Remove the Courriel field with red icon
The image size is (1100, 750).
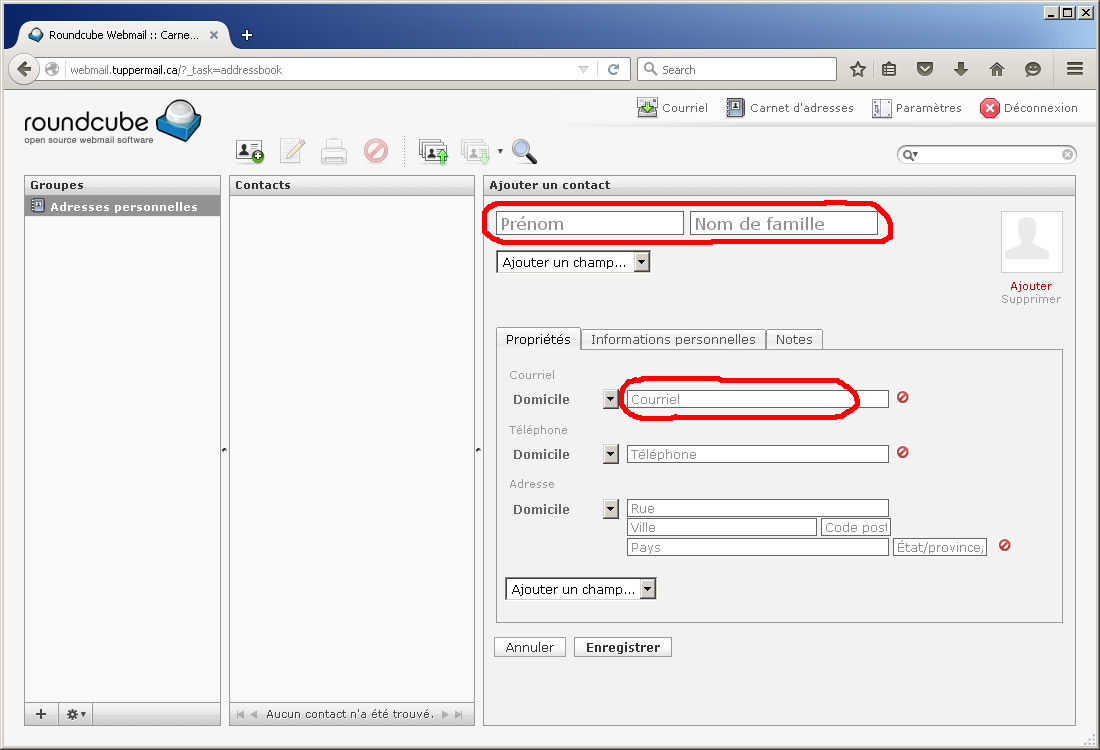(x=902, y=397)
